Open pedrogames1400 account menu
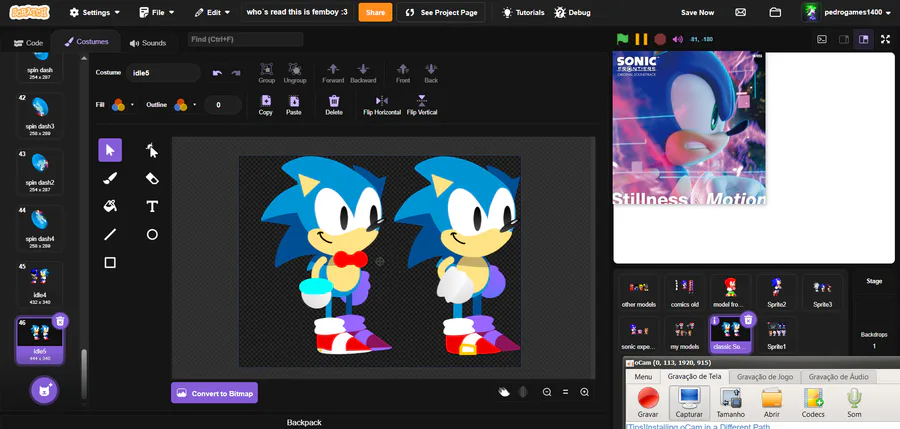The height and width of the screenshot is (429, 900). [847, 12]
